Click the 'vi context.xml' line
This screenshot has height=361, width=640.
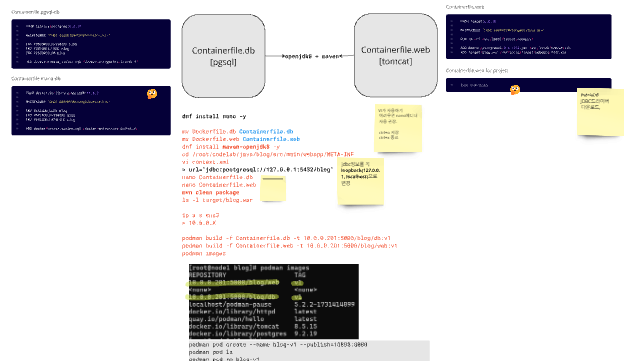tap(205, 162)
